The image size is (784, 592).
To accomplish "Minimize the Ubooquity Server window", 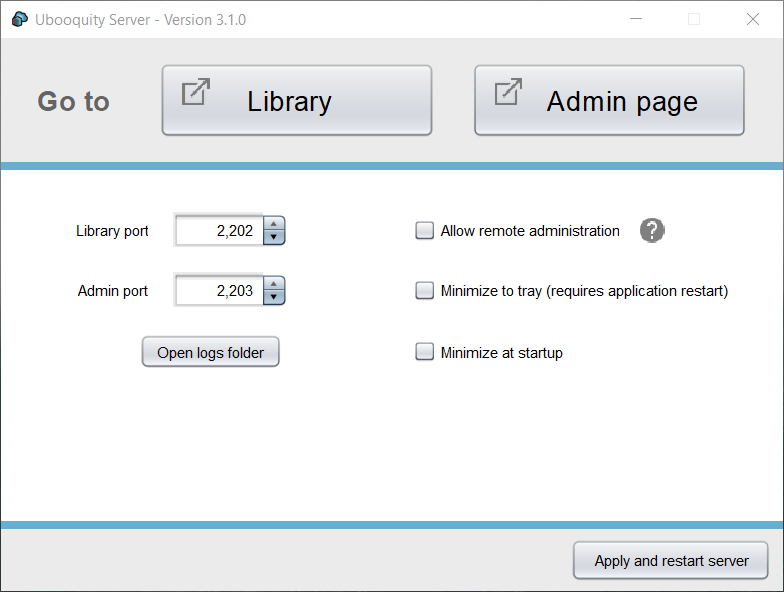I will 636,19.
